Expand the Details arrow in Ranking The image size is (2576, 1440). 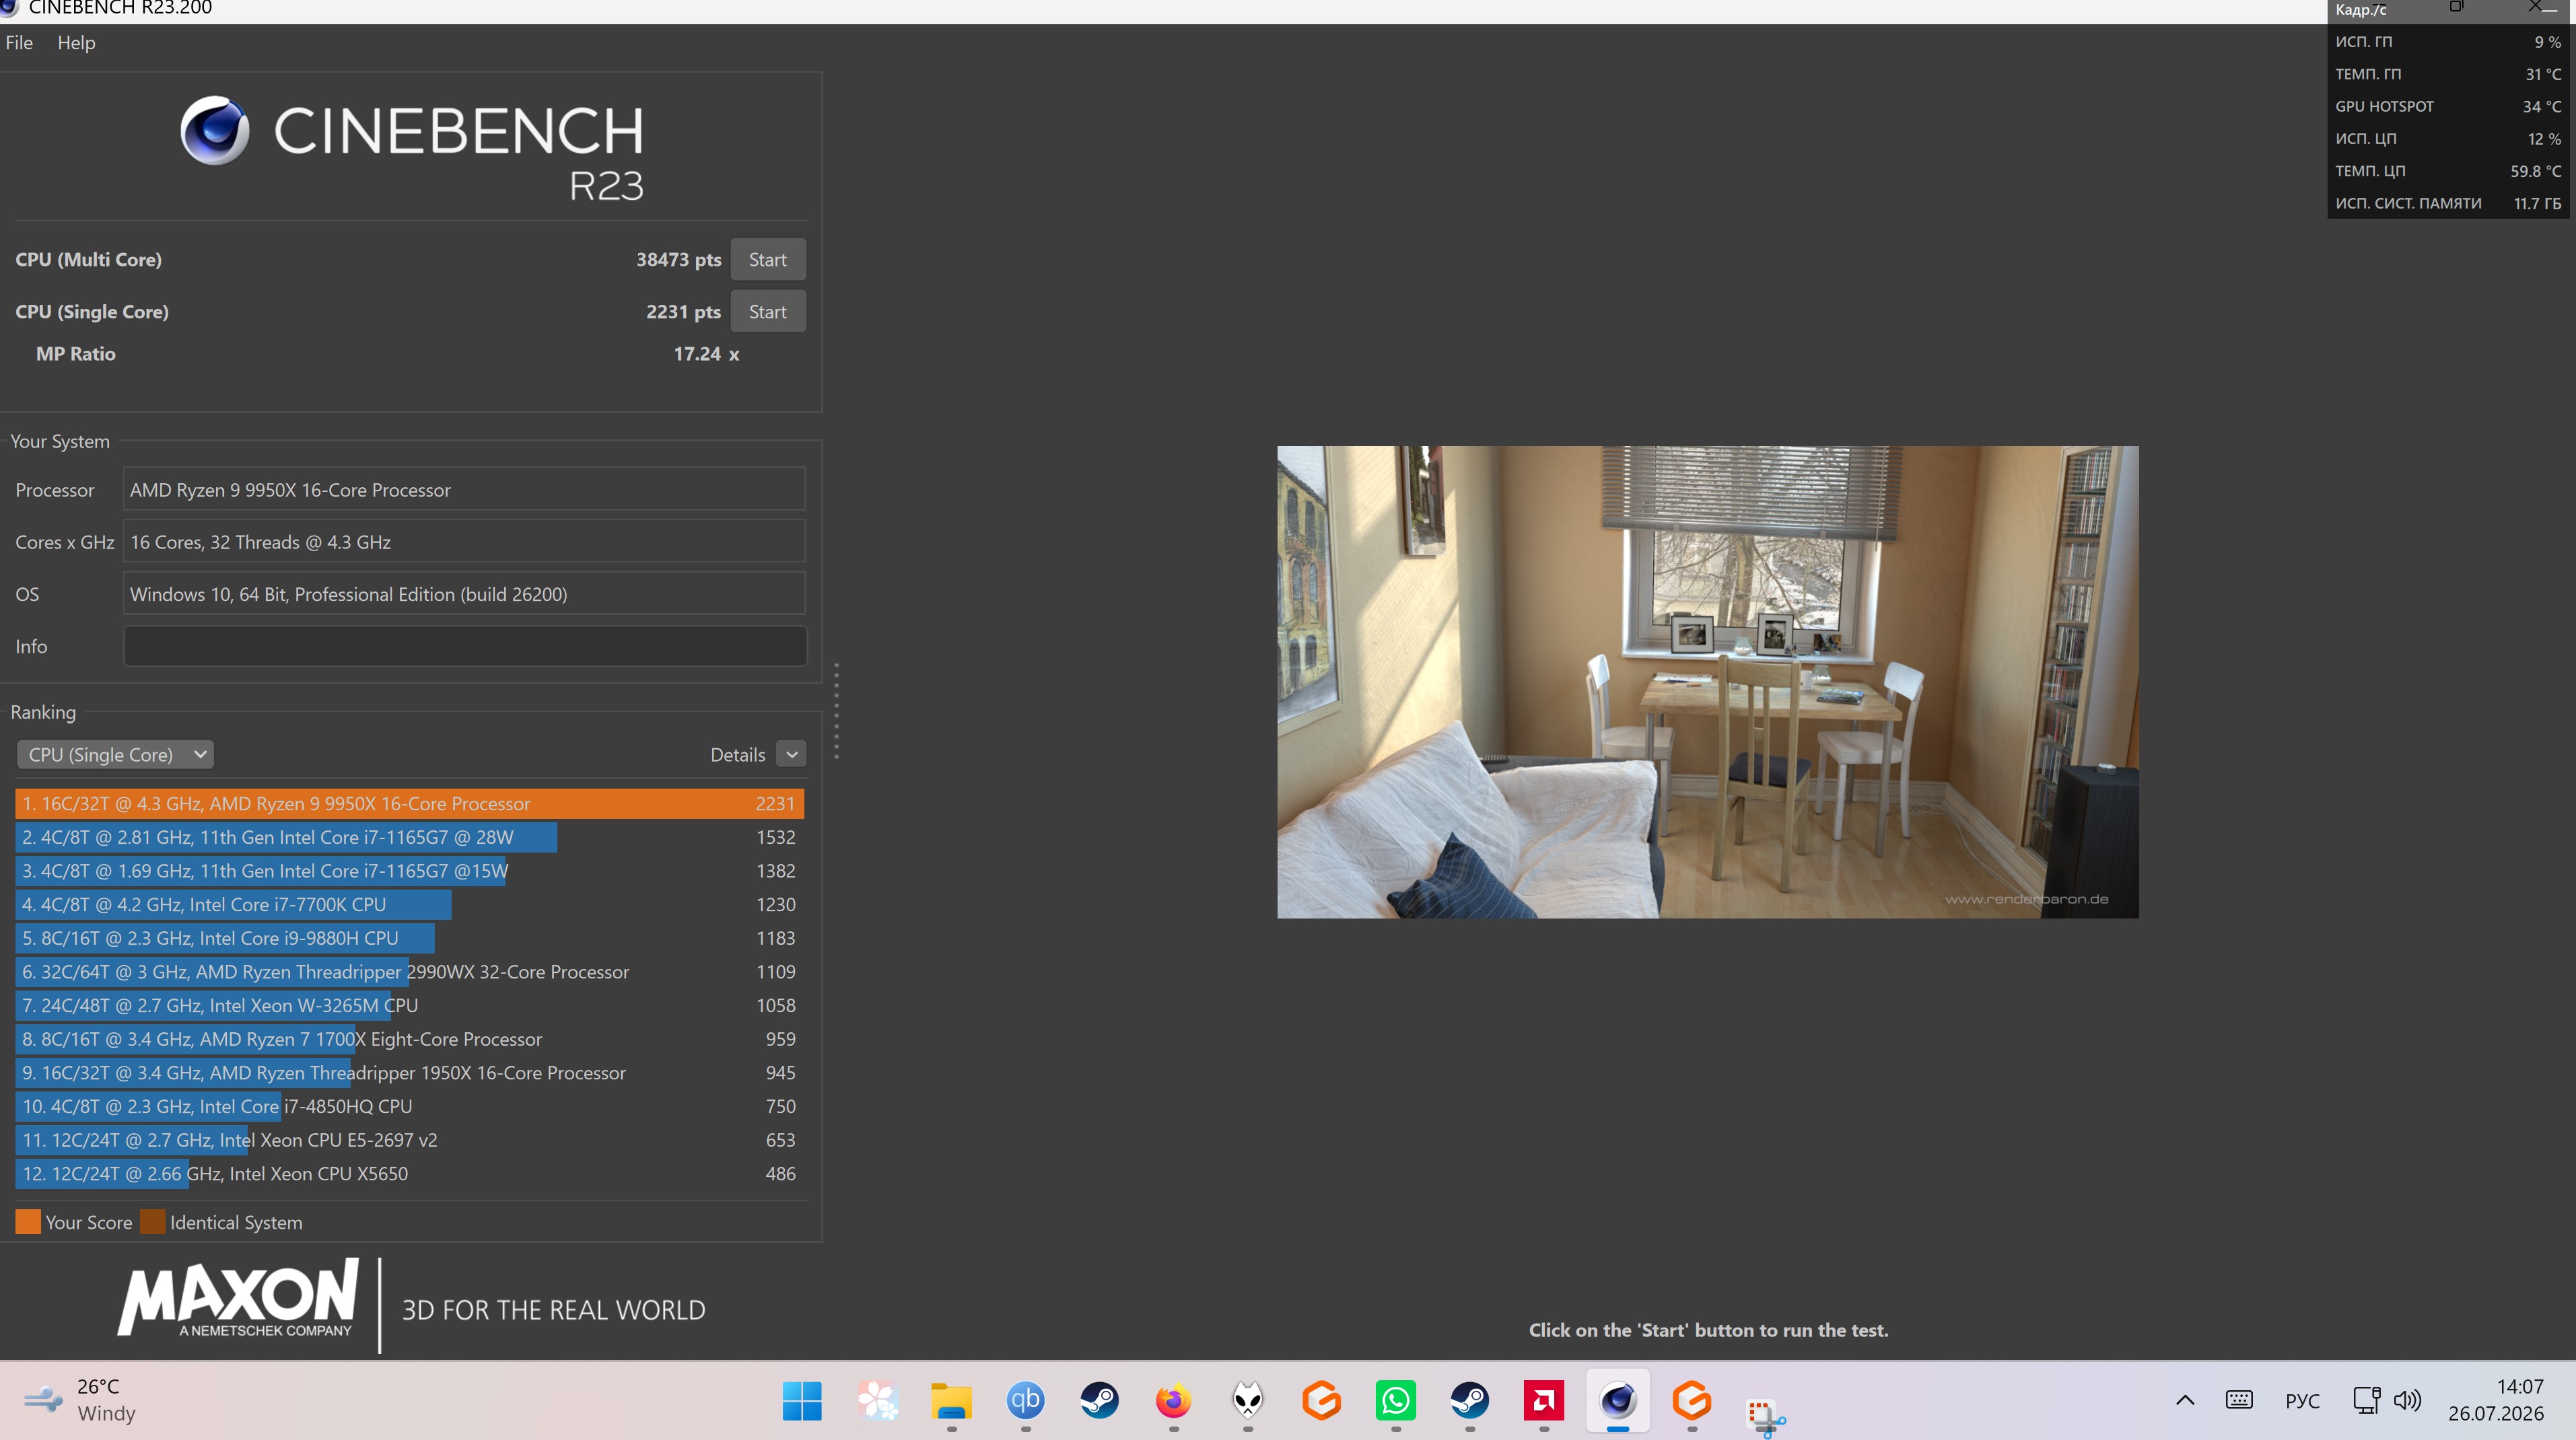tap(791, 755)
